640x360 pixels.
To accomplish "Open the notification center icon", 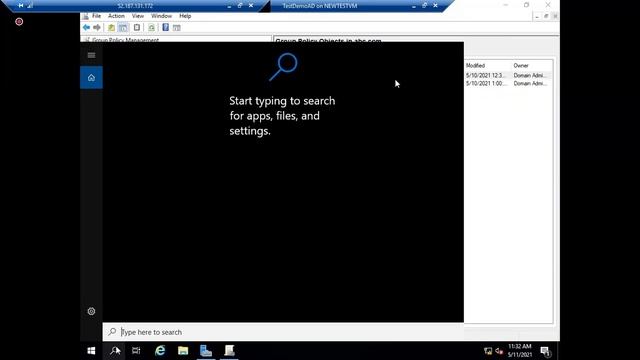I will click(x=545, y=351).
